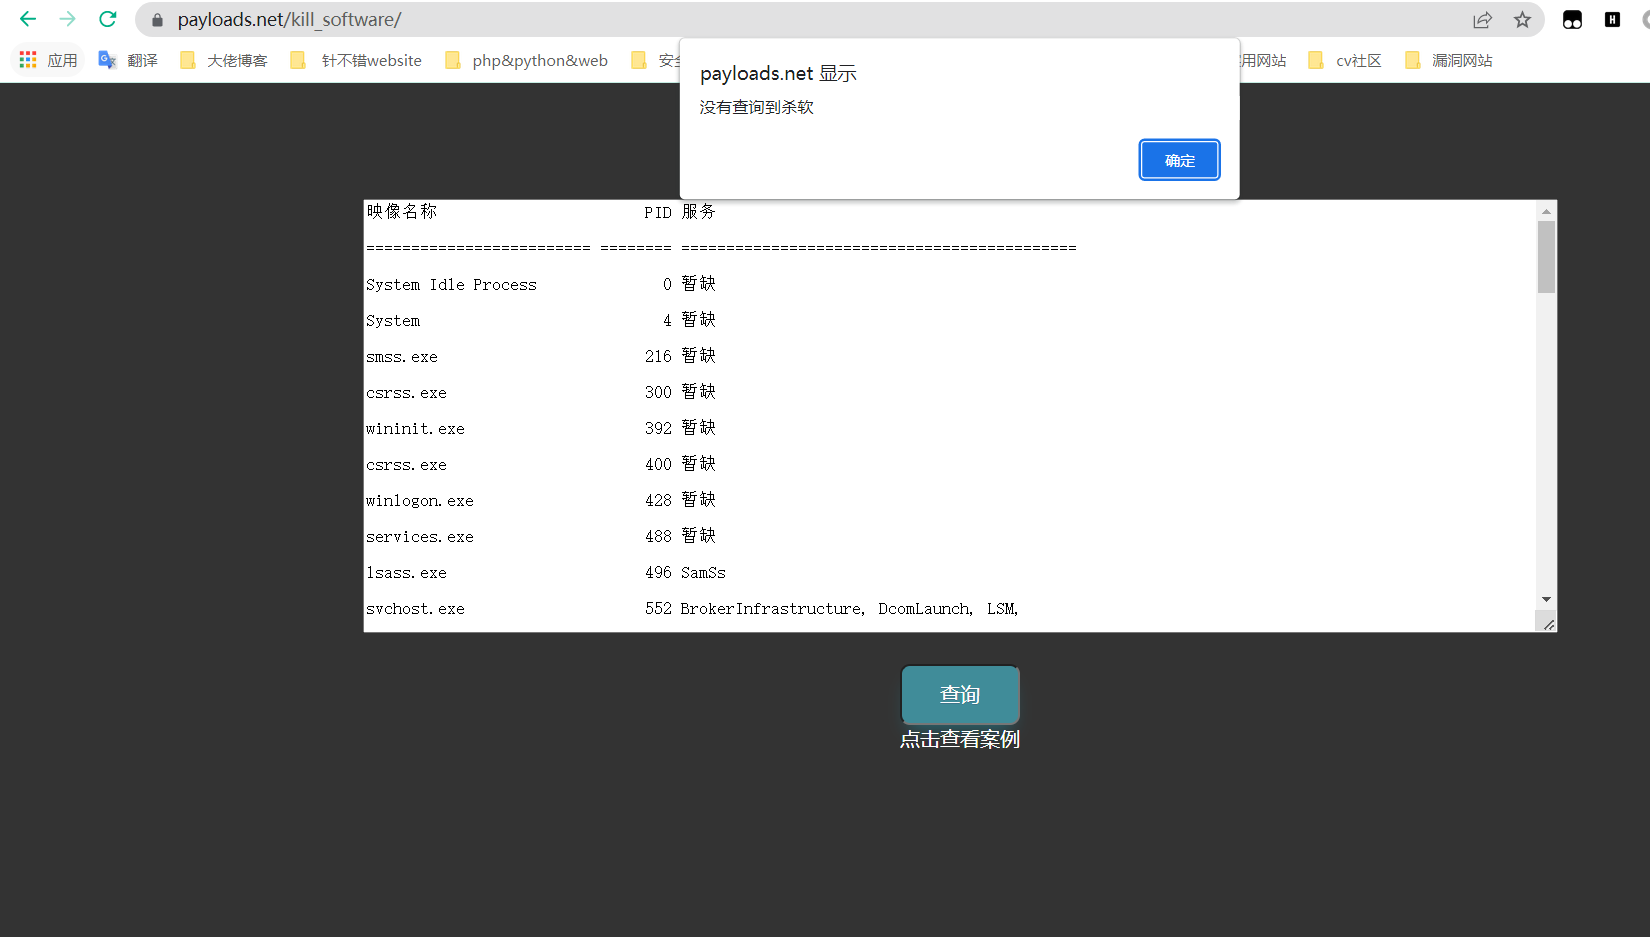Open the black mask extension icon
Screen dimensions: 1650x937
[1572, 20]
